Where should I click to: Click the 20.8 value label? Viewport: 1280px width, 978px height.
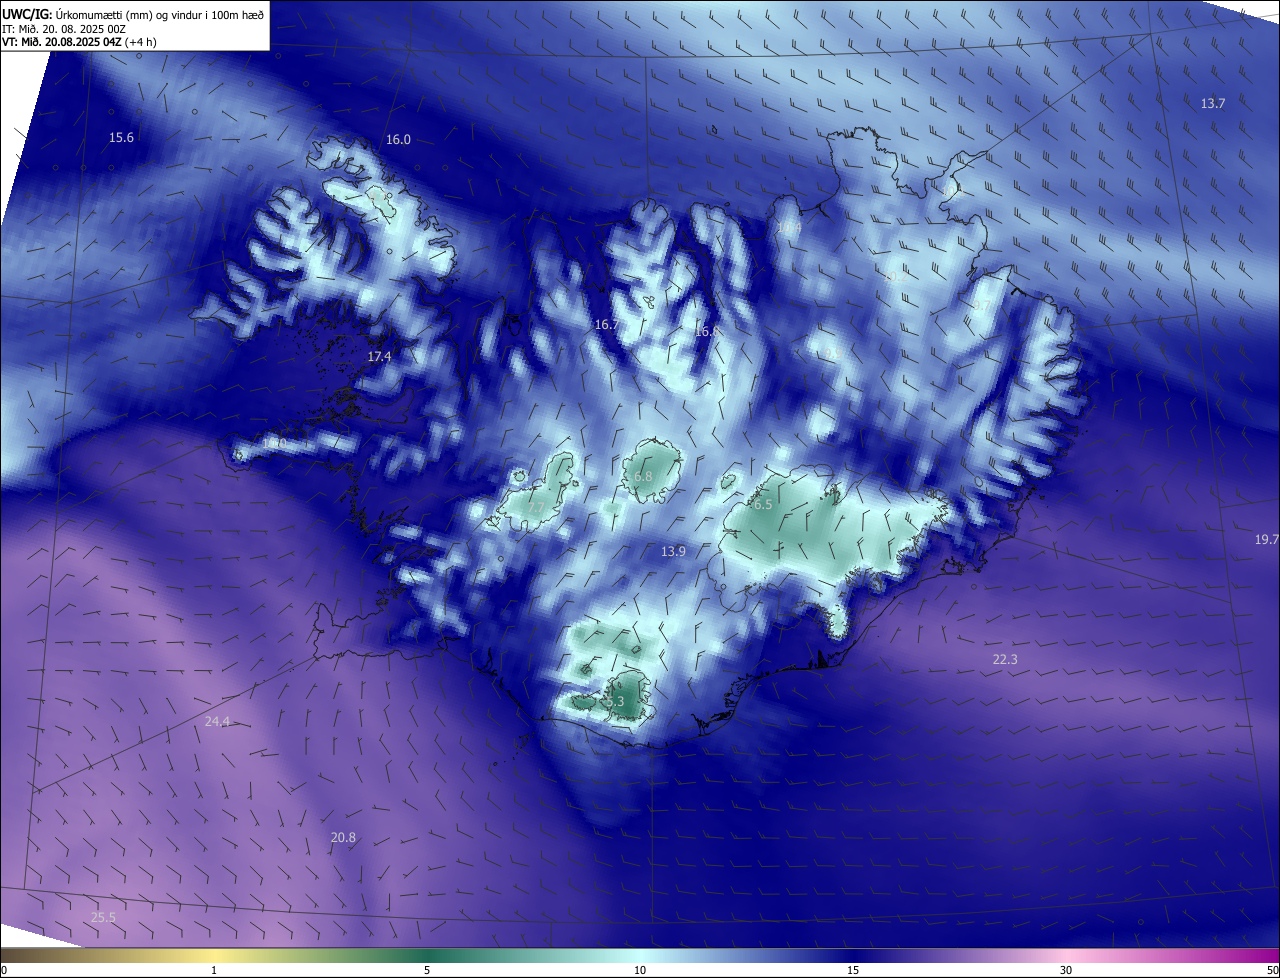point(343,838)
